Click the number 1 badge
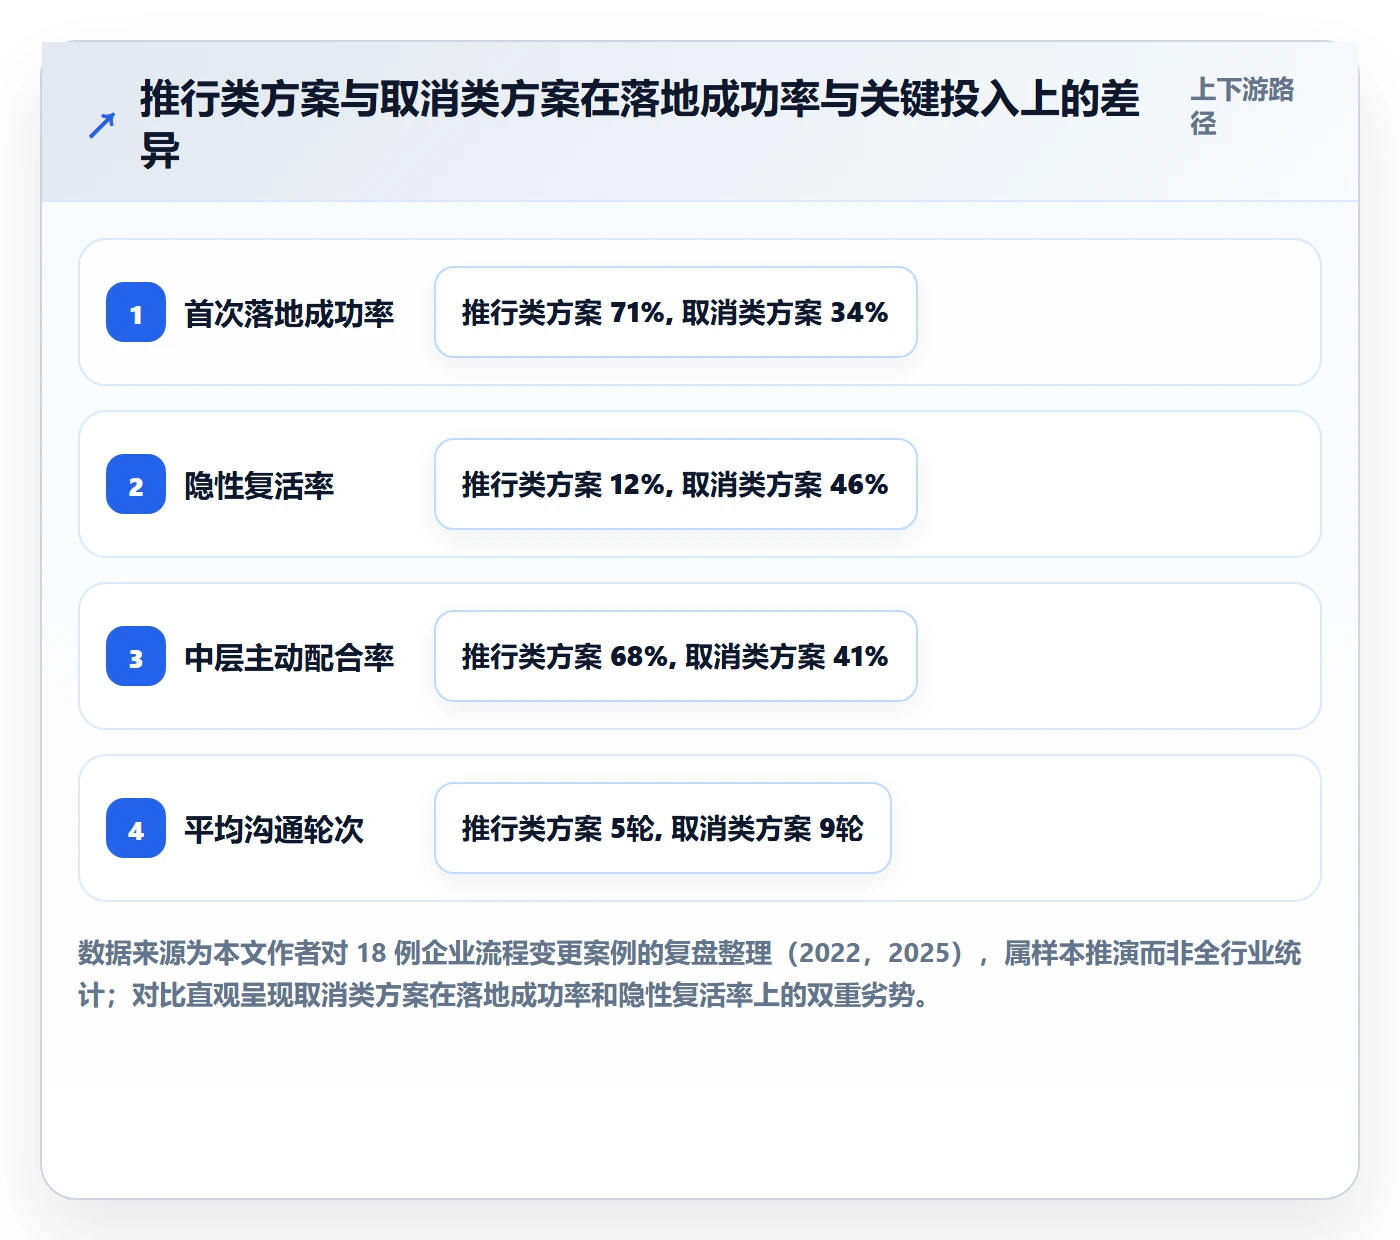Screen dimensions: 1400x1240 coord(136,312)
